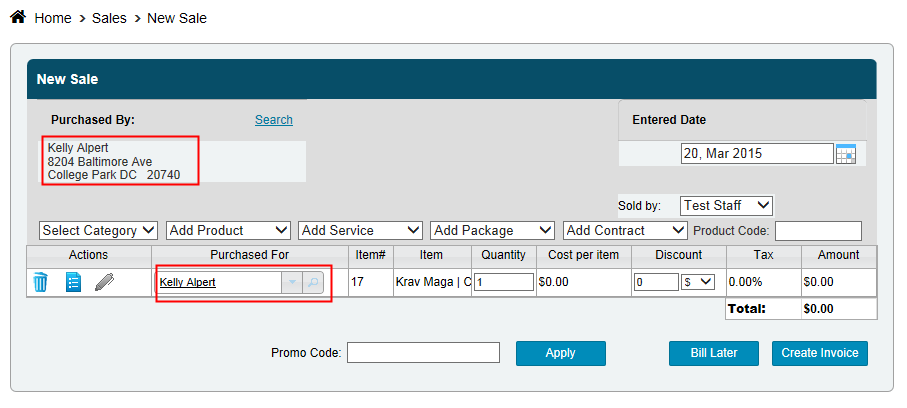Open the Add Product dropdown
This screenshot has width=907, height=408.
click(228, 231)
